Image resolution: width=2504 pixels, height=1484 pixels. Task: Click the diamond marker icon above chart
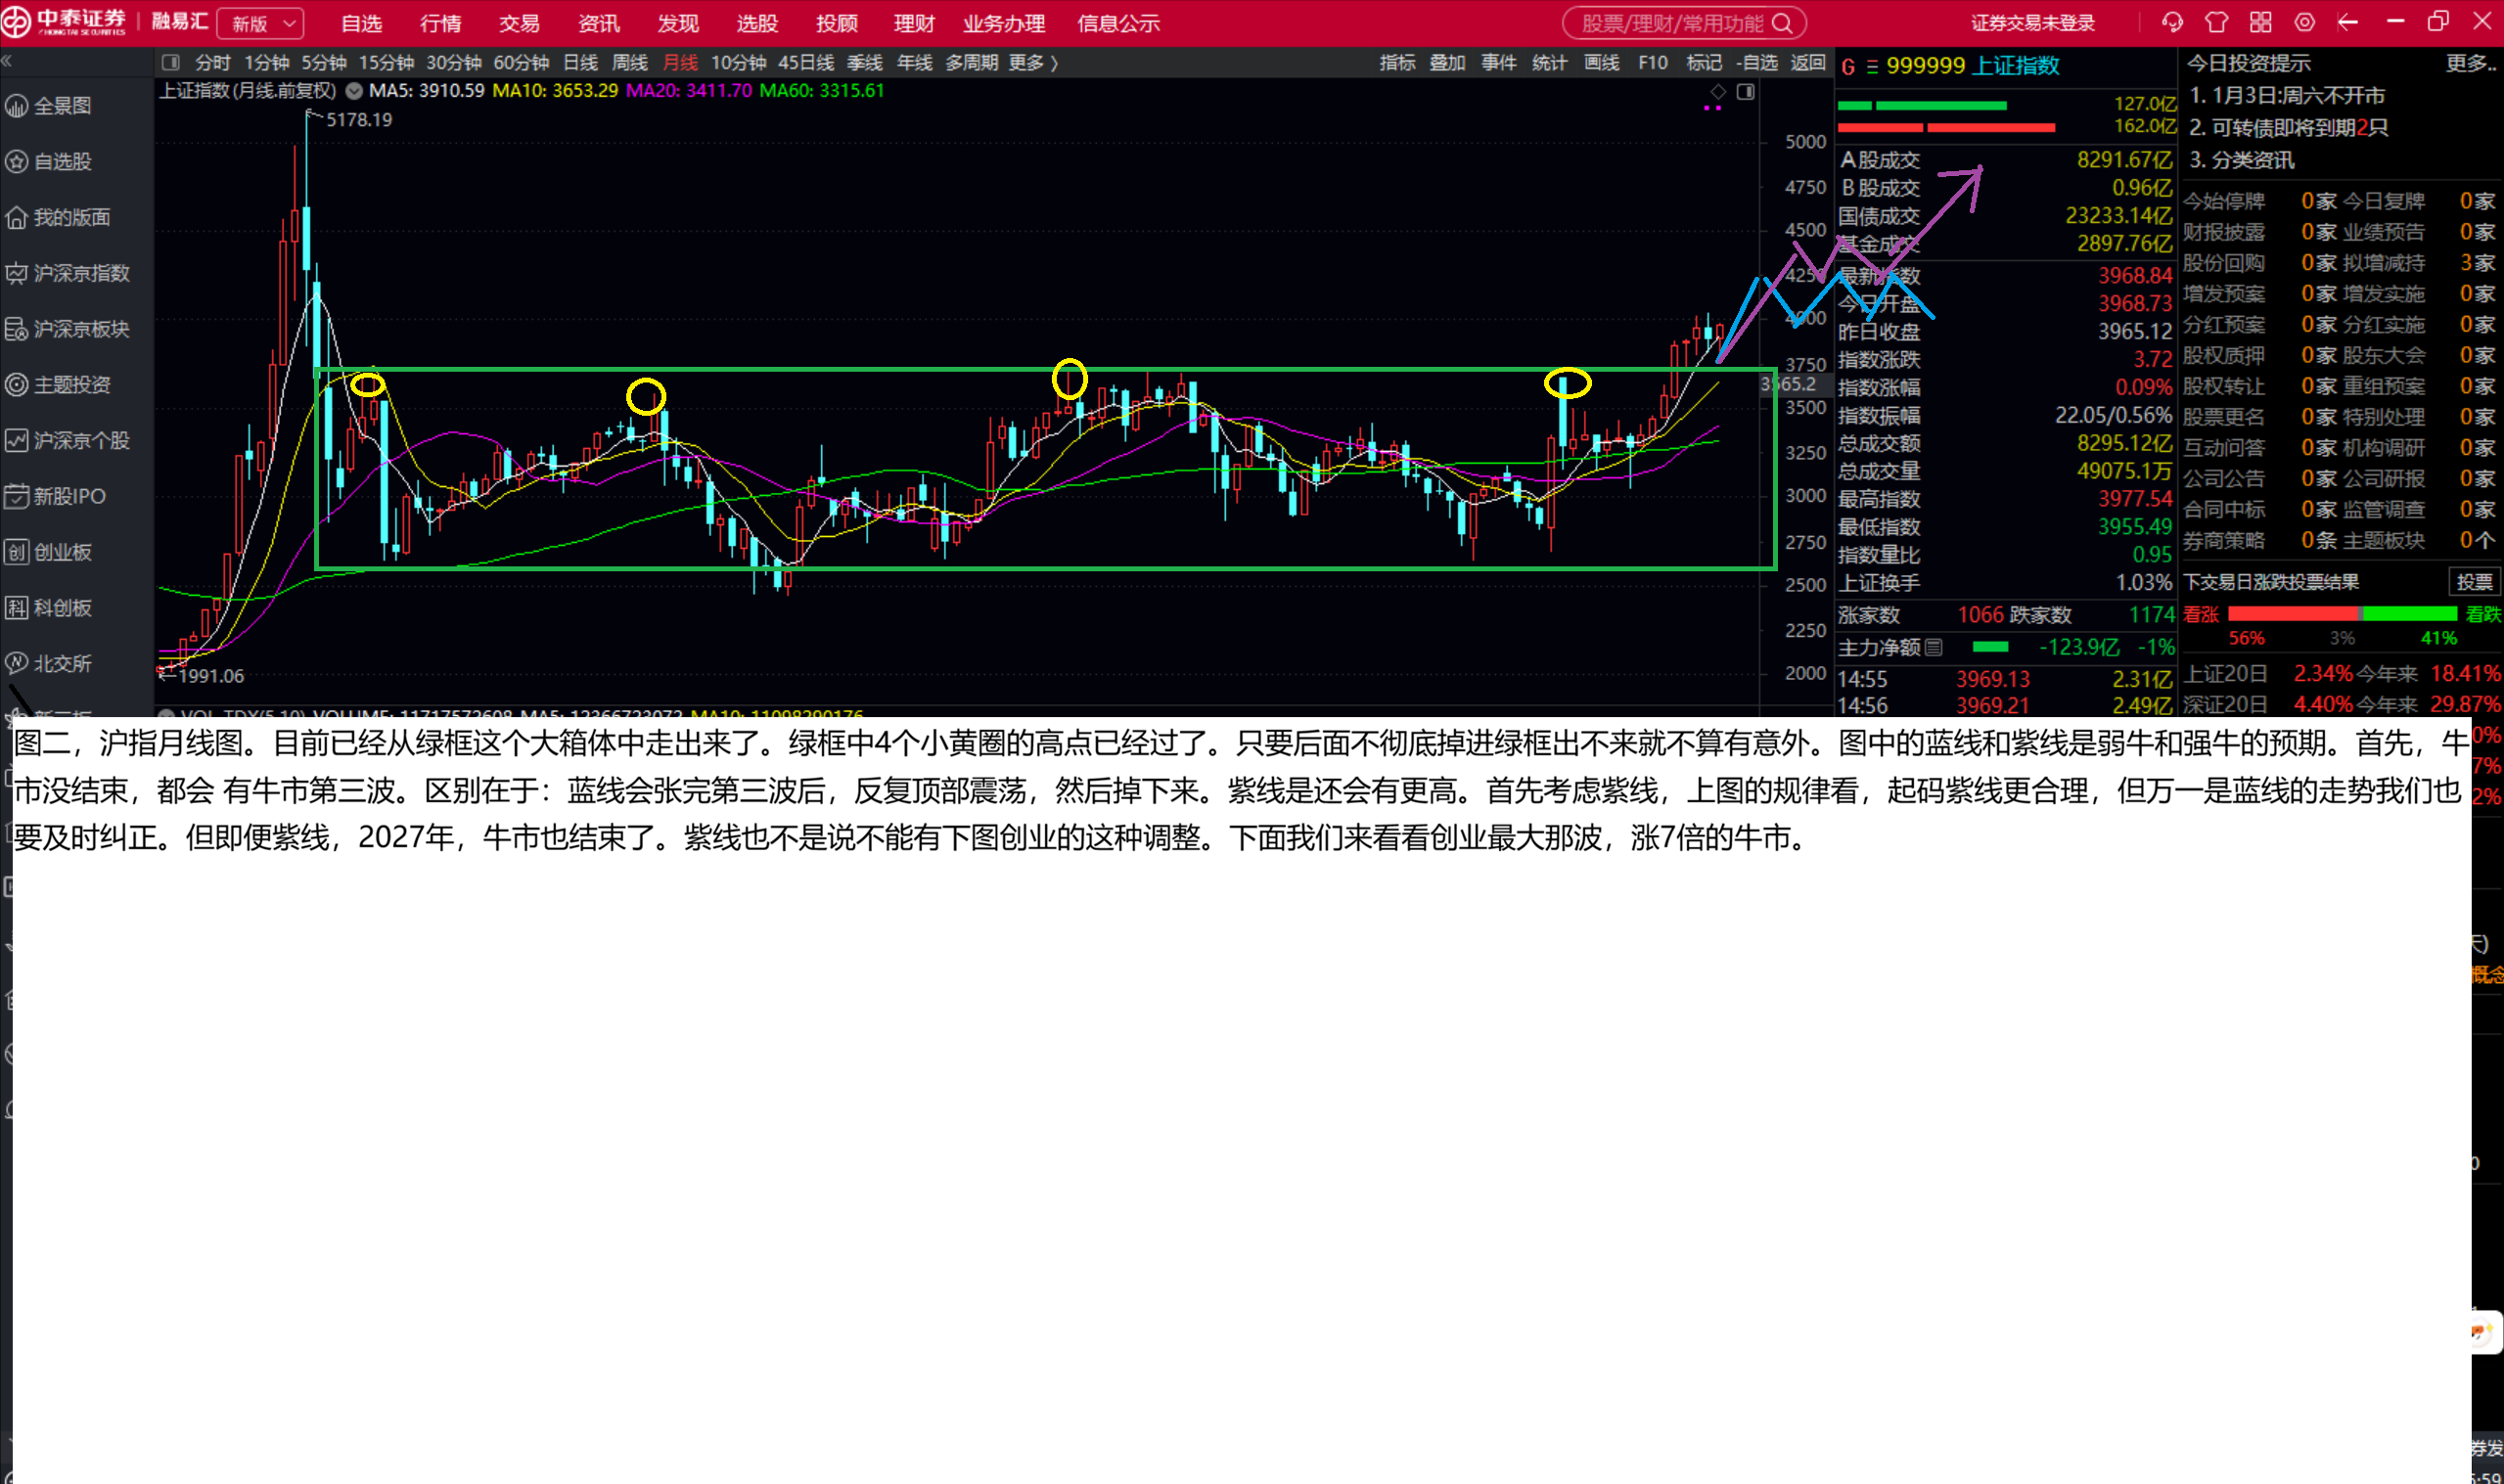coord(1717,92)
